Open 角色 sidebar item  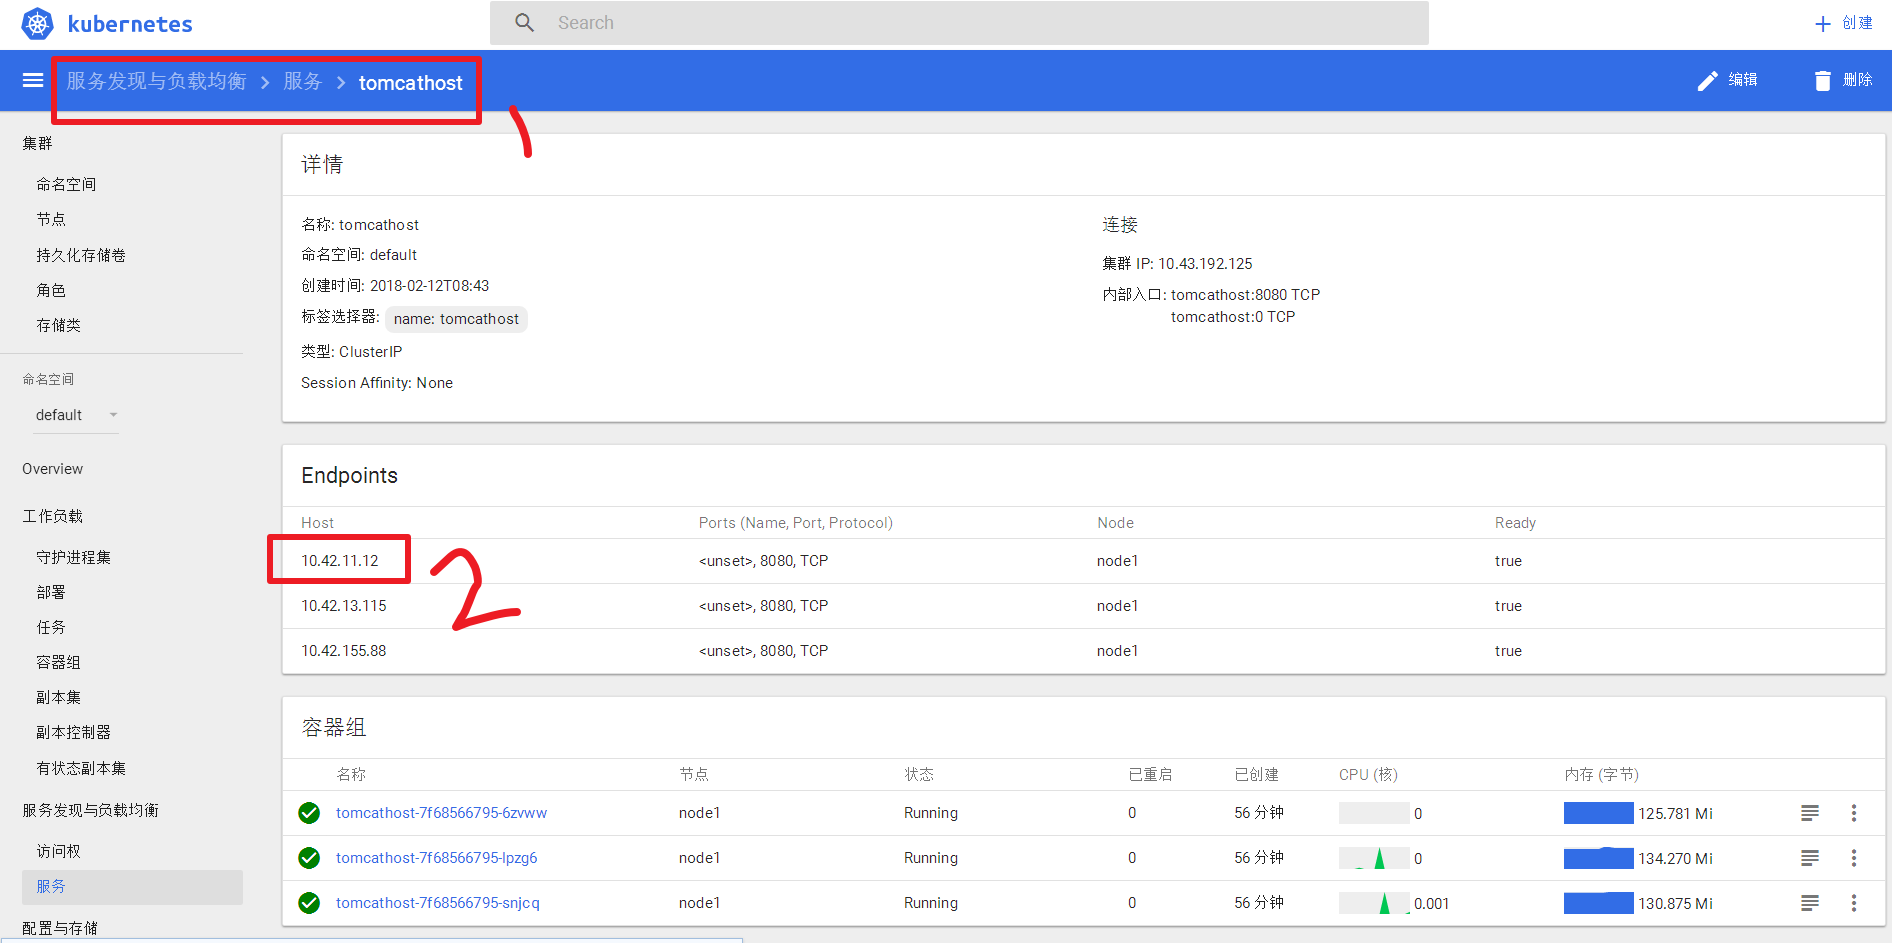pos(51,291)
